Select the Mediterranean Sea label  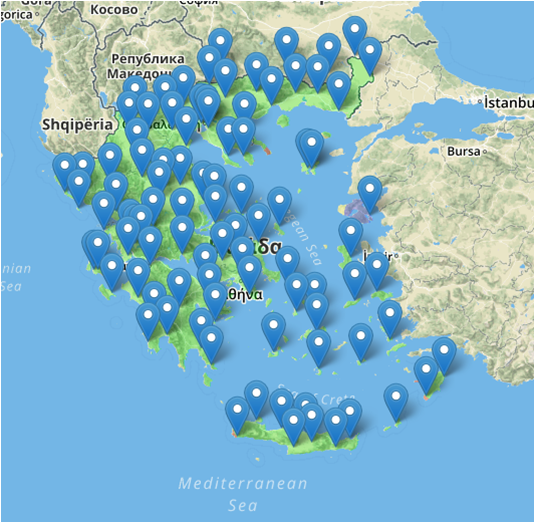[243, 494]
